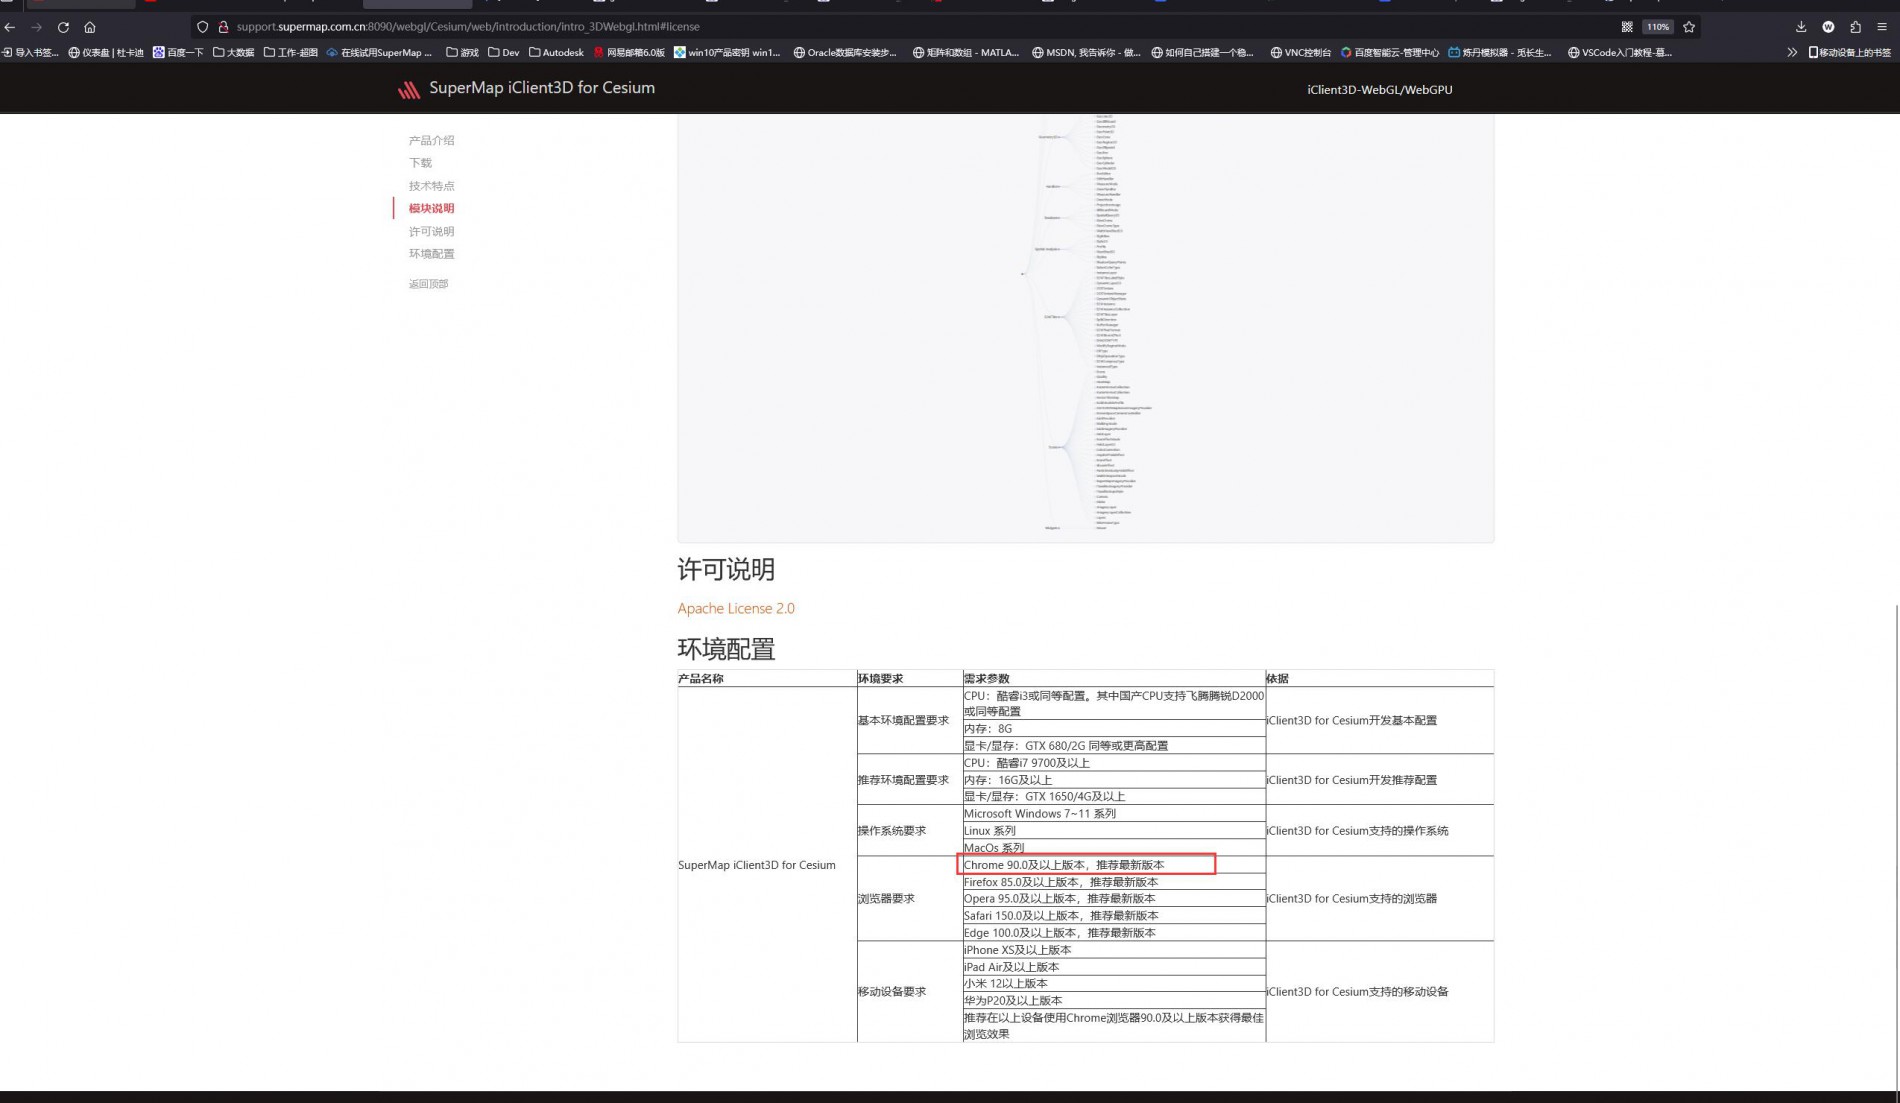Expand Dev bookmark folder

point(504,52)
